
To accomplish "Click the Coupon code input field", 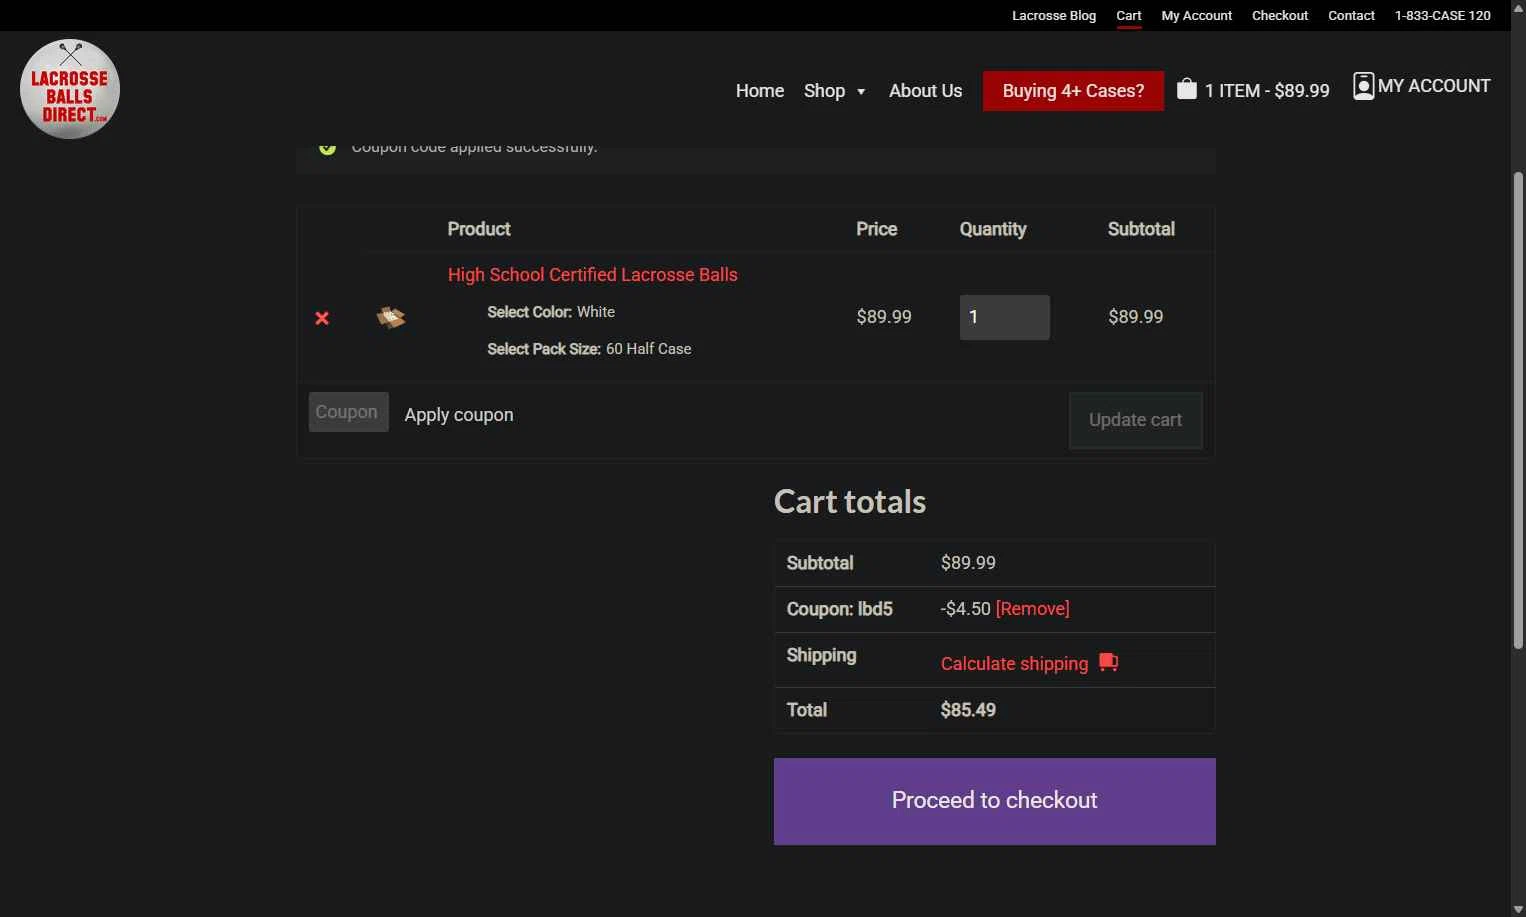I will 349,412.
